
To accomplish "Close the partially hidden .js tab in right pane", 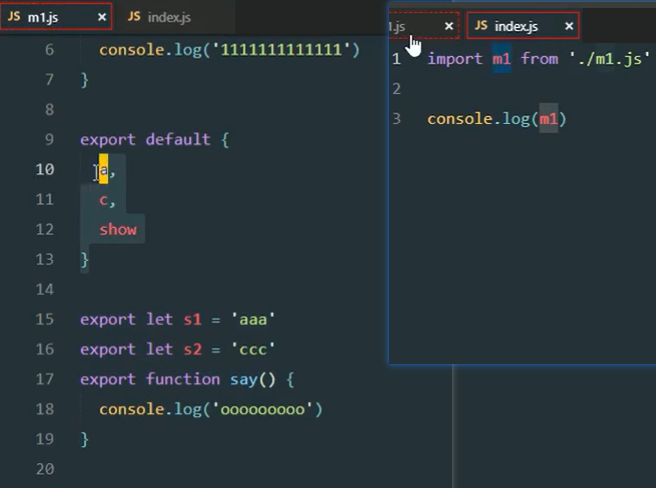I will (448, 26).
